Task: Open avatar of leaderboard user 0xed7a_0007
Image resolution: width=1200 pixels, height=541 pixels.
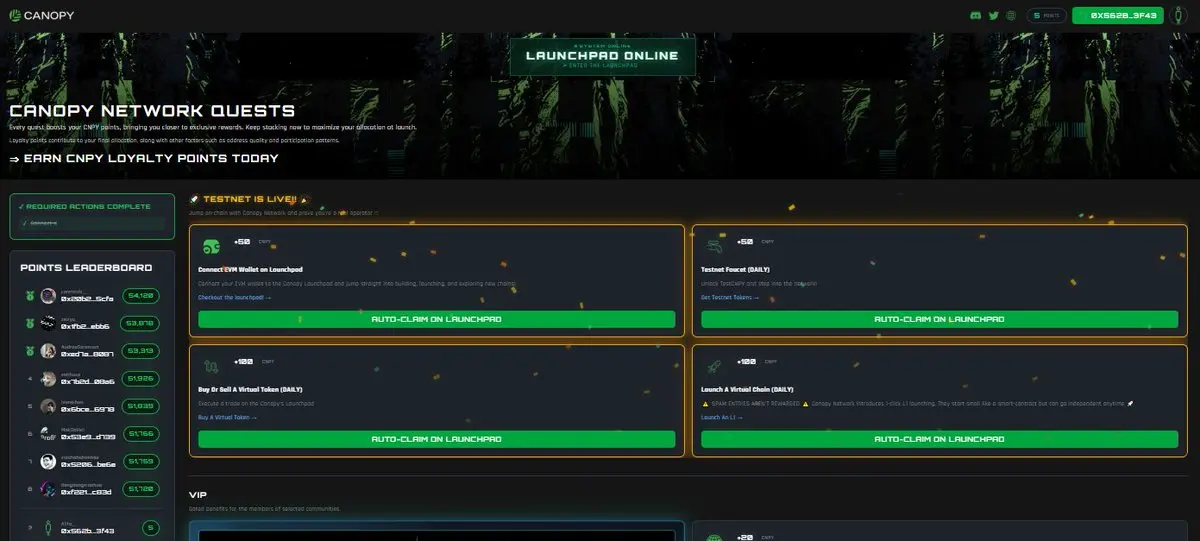Action: [48, 351]
